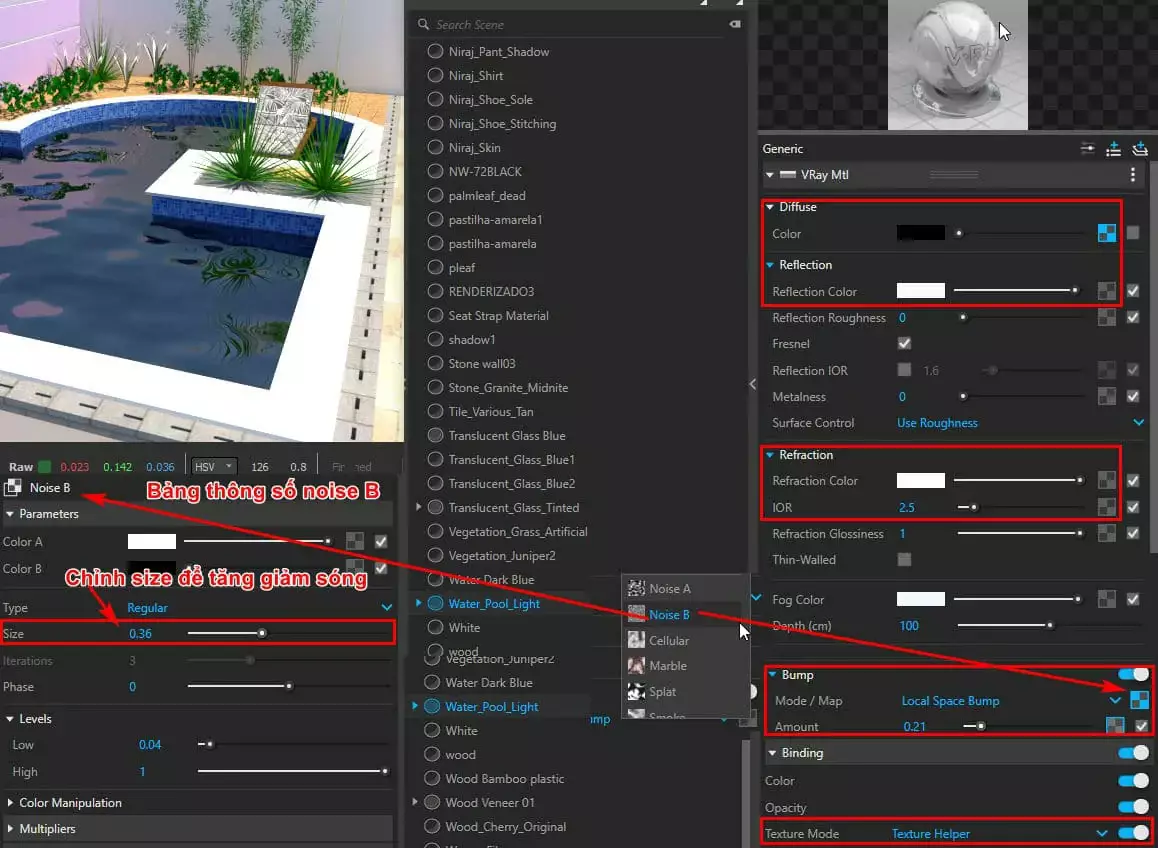Viewport: 1158px width, 848px height.
Task: Click the Reflection Glossiness texture slot icon
Action: 1107,533
